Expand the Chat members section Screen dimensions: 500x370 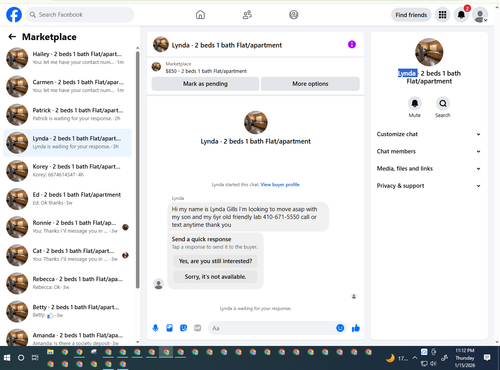pos(429,151)
